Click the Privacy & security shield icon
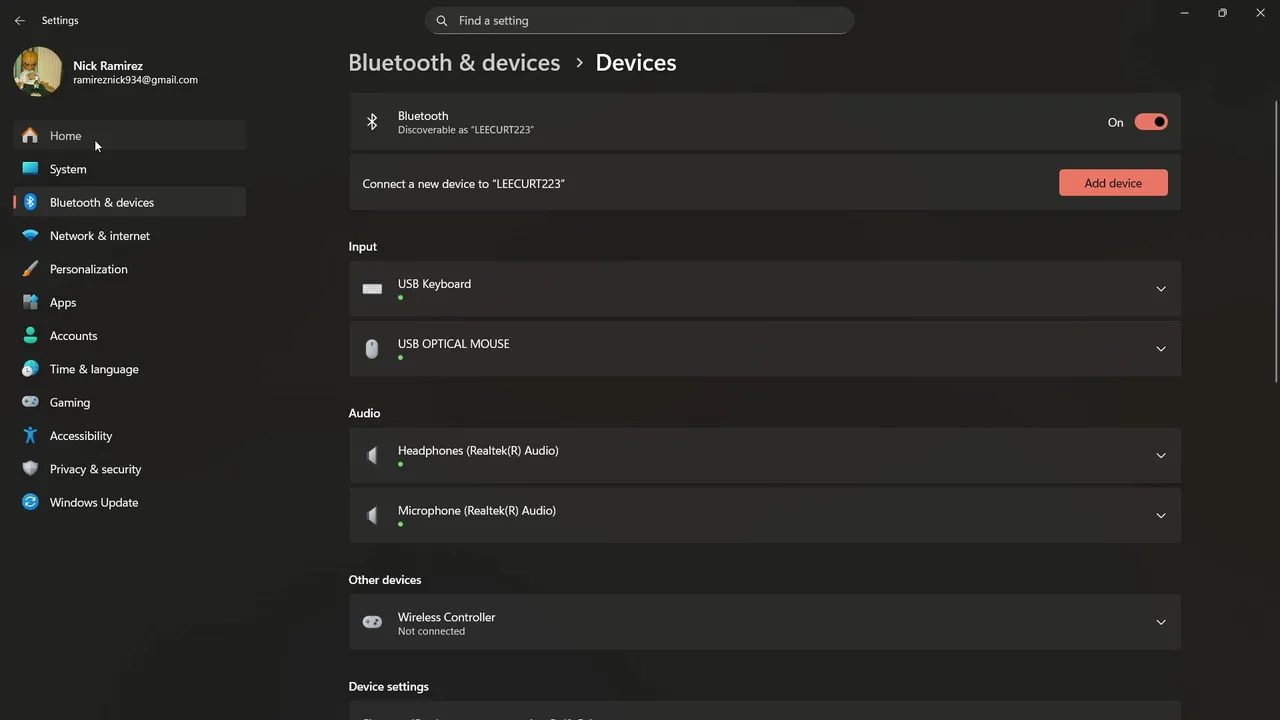This screenshot has height=720, width=1280. pos(30,469)
